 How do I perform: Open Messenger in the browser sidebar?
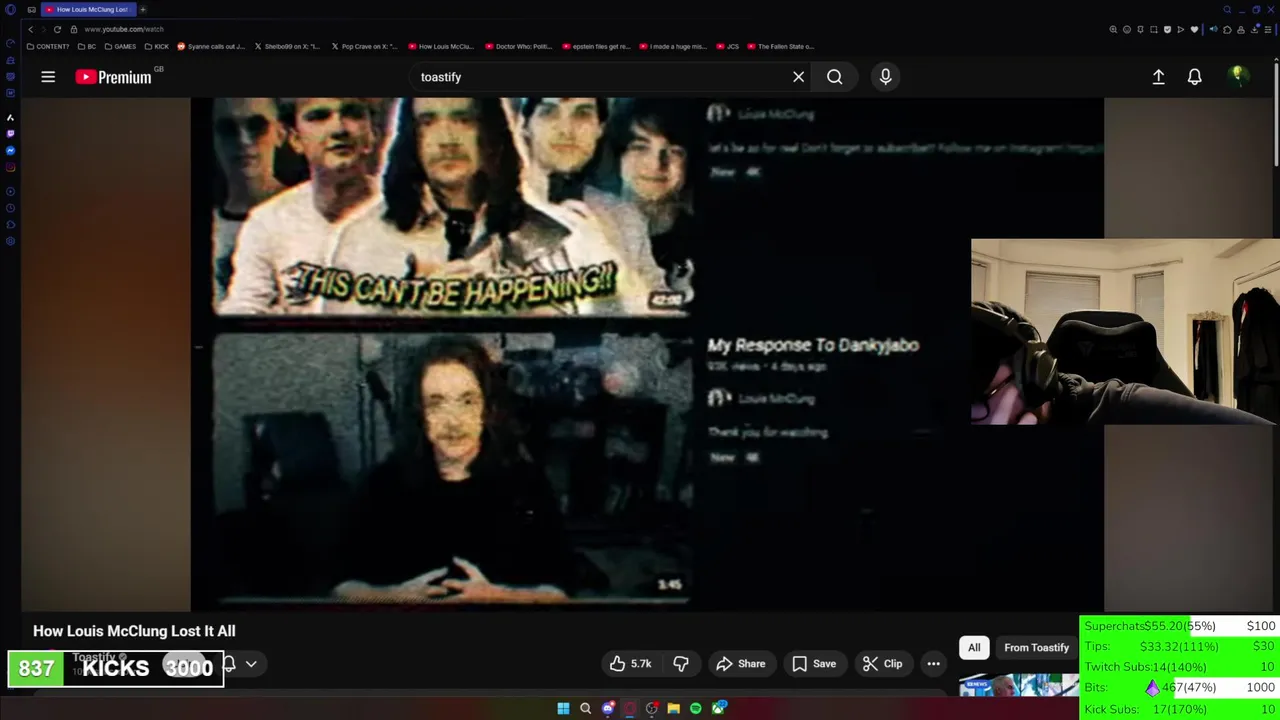(10, 150)
